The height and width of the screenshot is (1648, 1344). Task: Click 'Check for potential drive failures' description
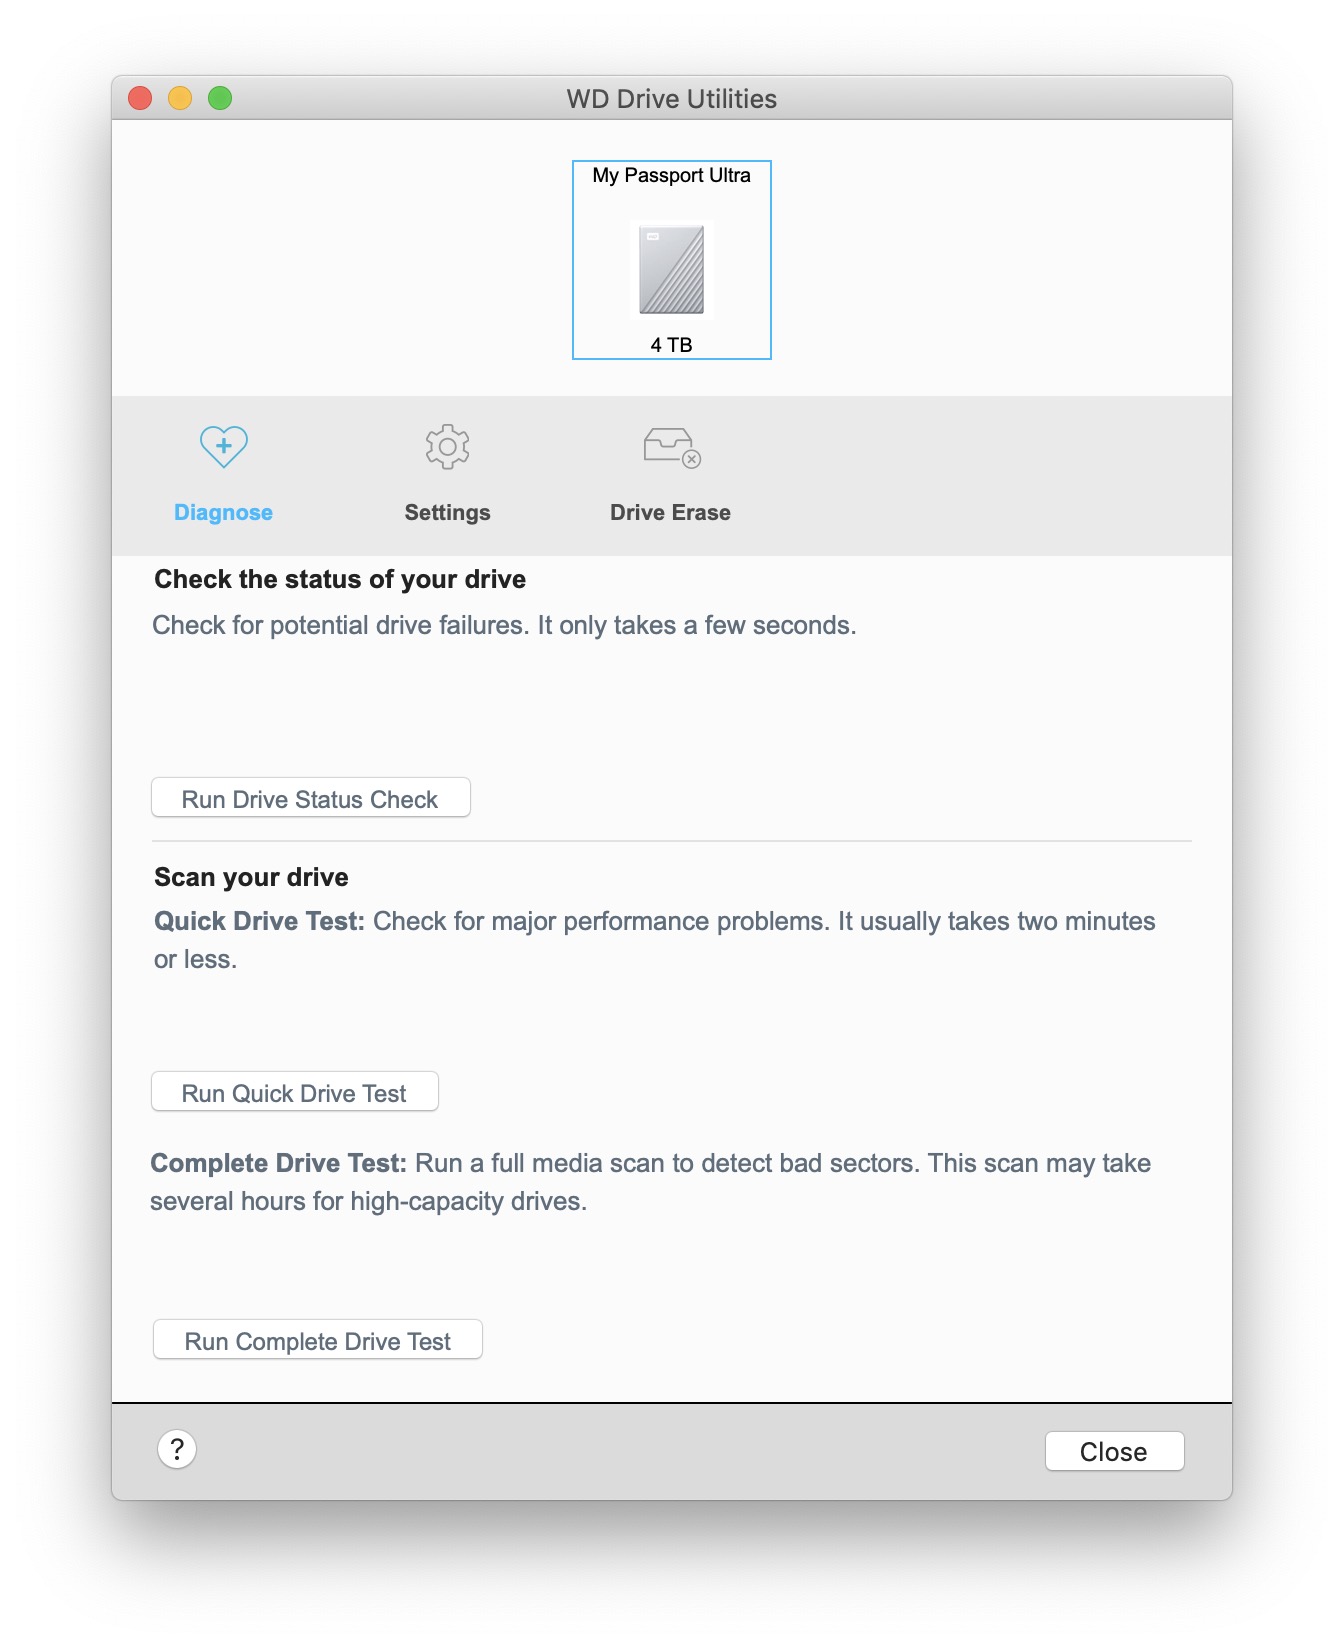(x=504, y=626)
